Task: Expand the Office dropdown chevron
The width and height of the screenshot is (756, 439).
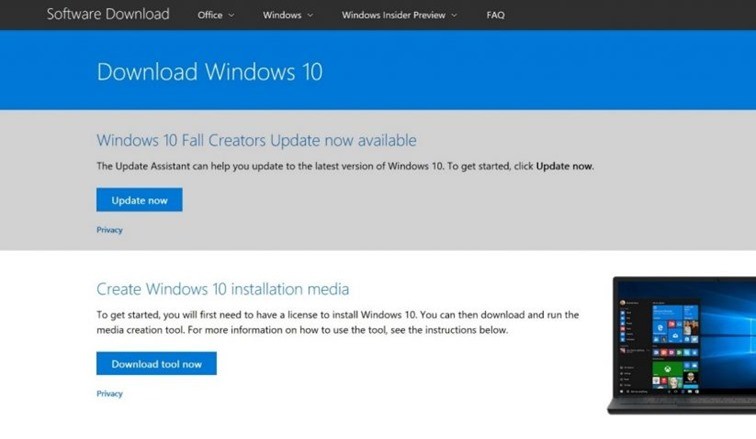Action: click(231, 15)
